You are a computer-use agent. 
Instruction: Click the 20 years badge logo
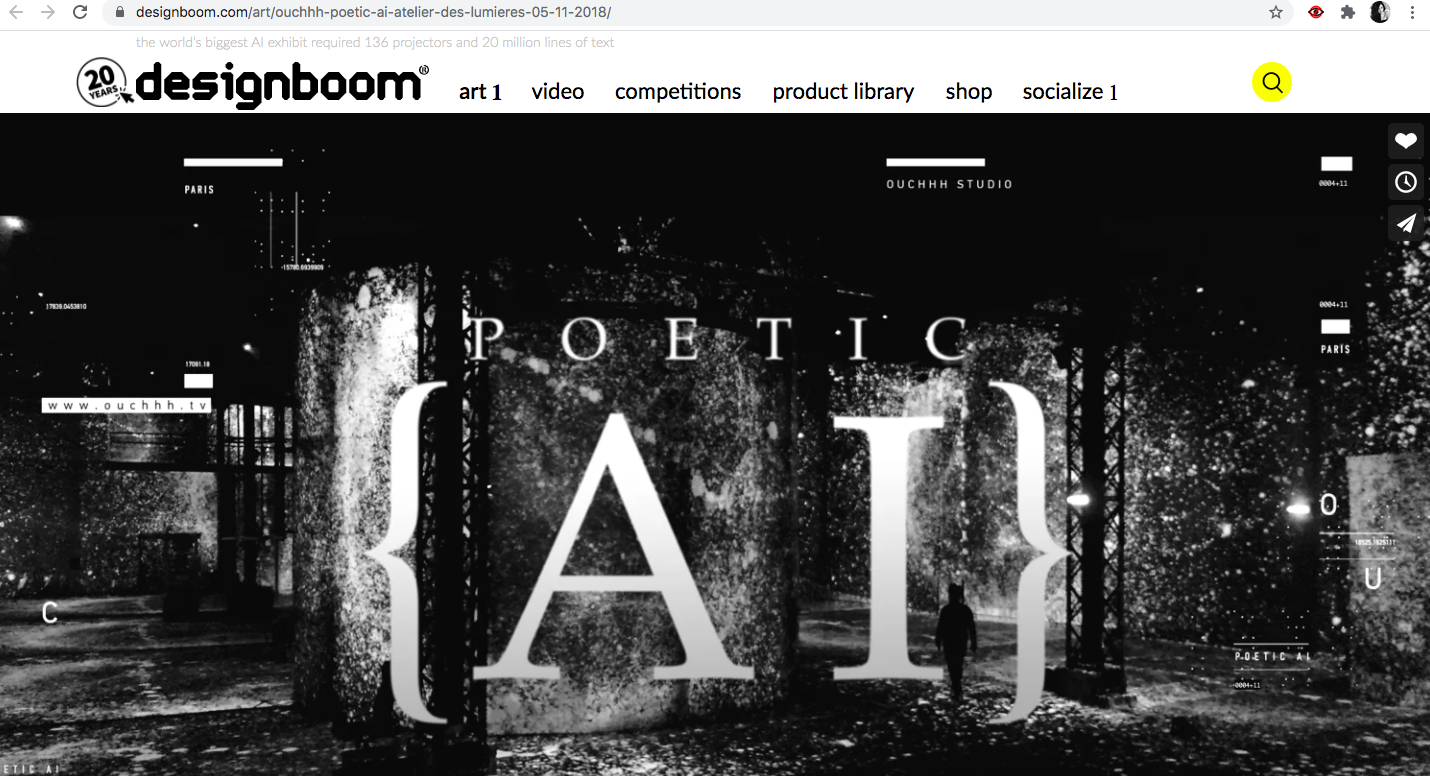pyautogui.click(x=103, y=82)
